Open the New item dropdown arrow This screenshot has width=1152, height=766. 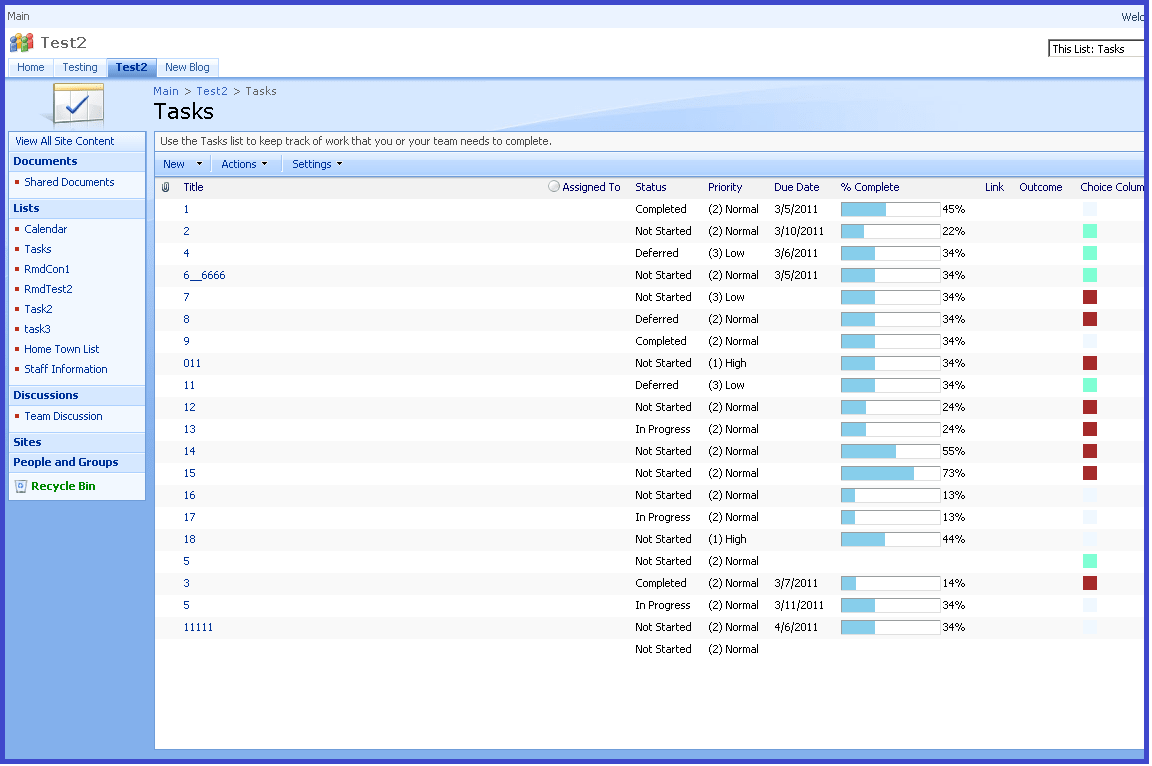[x=199, y=164]
